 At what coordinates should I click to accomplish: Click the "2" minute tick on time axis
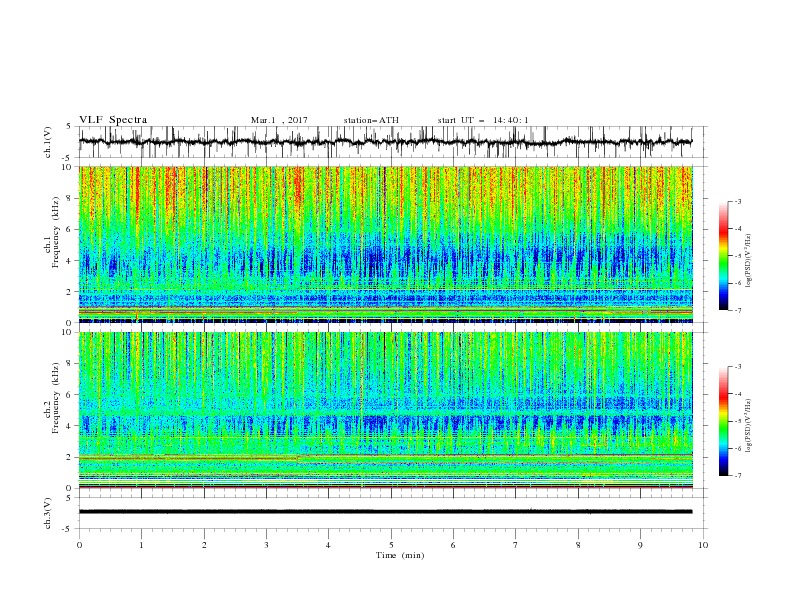pos(204,545)
